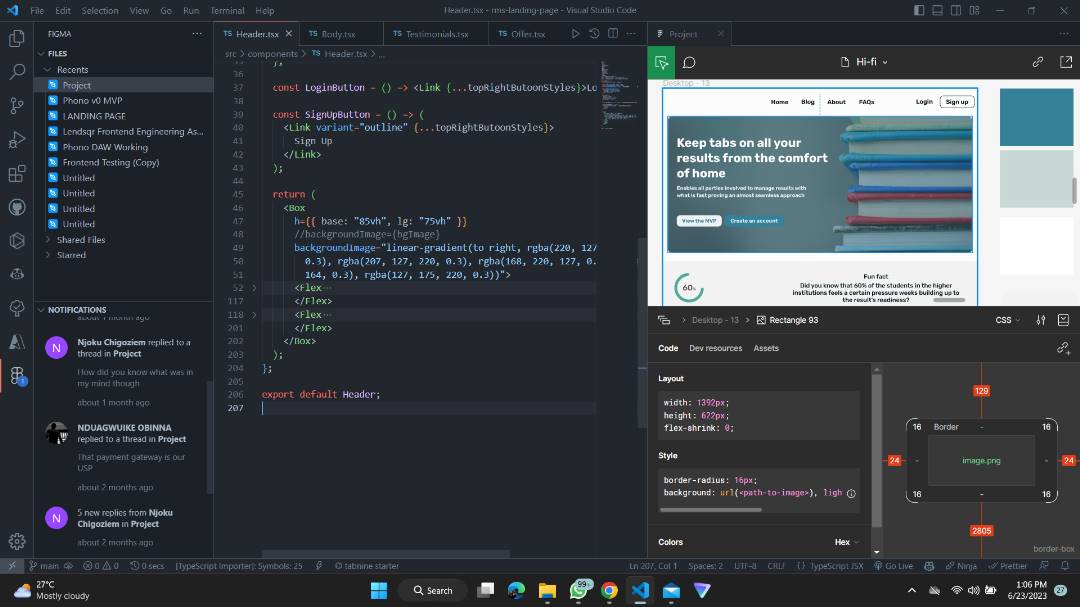This screenshot has width=1080, height=607.
Task: Open the Hi-fi page dropdown
Action: pos(864,62)
